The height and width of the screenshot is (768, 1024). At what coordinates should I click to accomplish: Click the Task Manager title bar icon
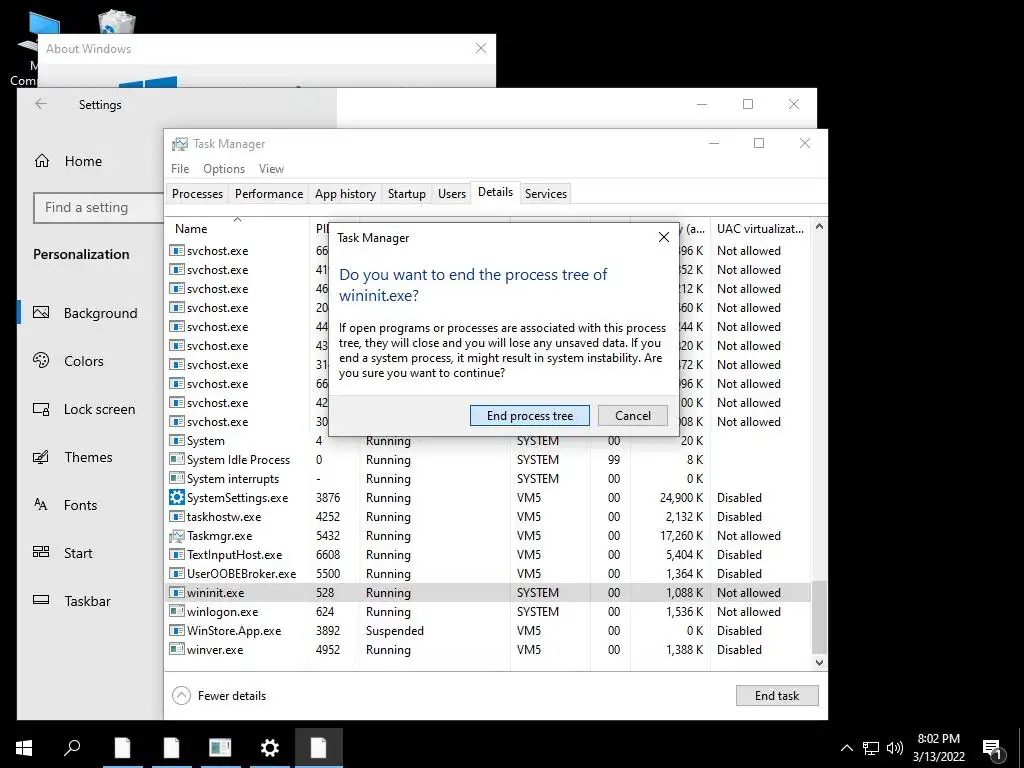(180, 144)
